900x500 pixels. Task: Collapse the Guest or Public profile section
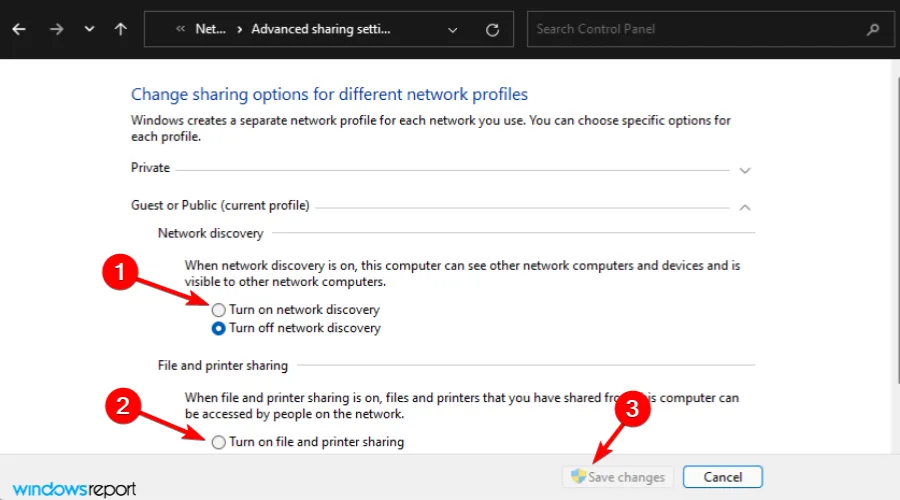click(x=744, y=206)
